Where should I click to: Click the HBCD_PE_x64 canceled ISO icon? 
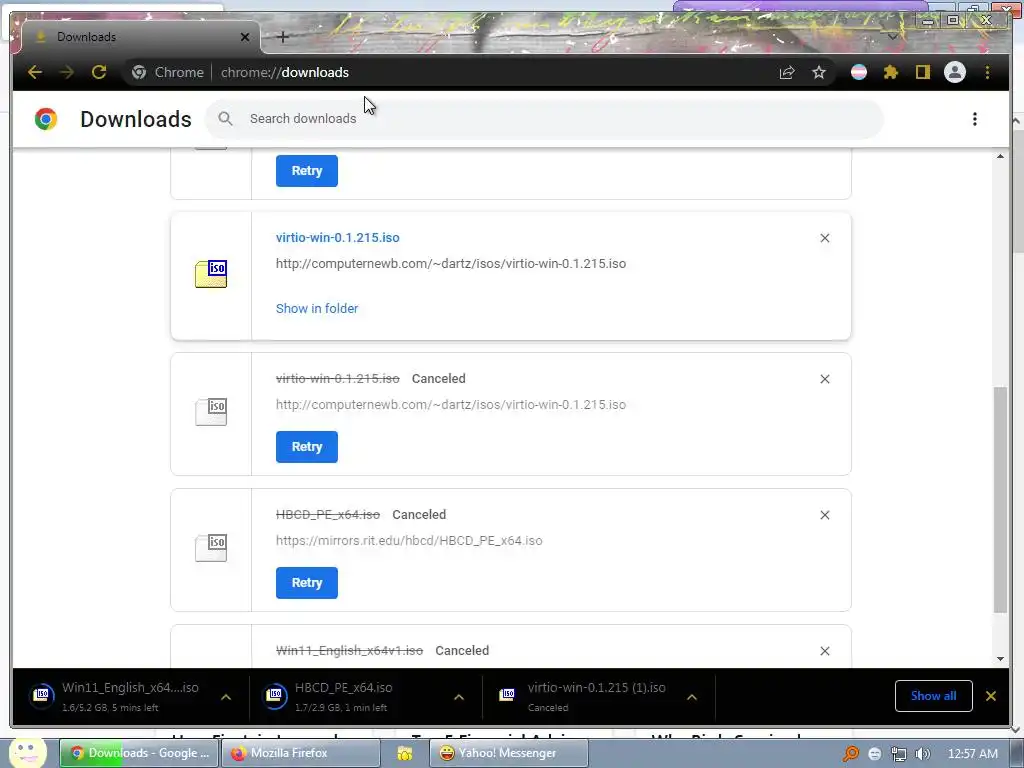[211, 548]
